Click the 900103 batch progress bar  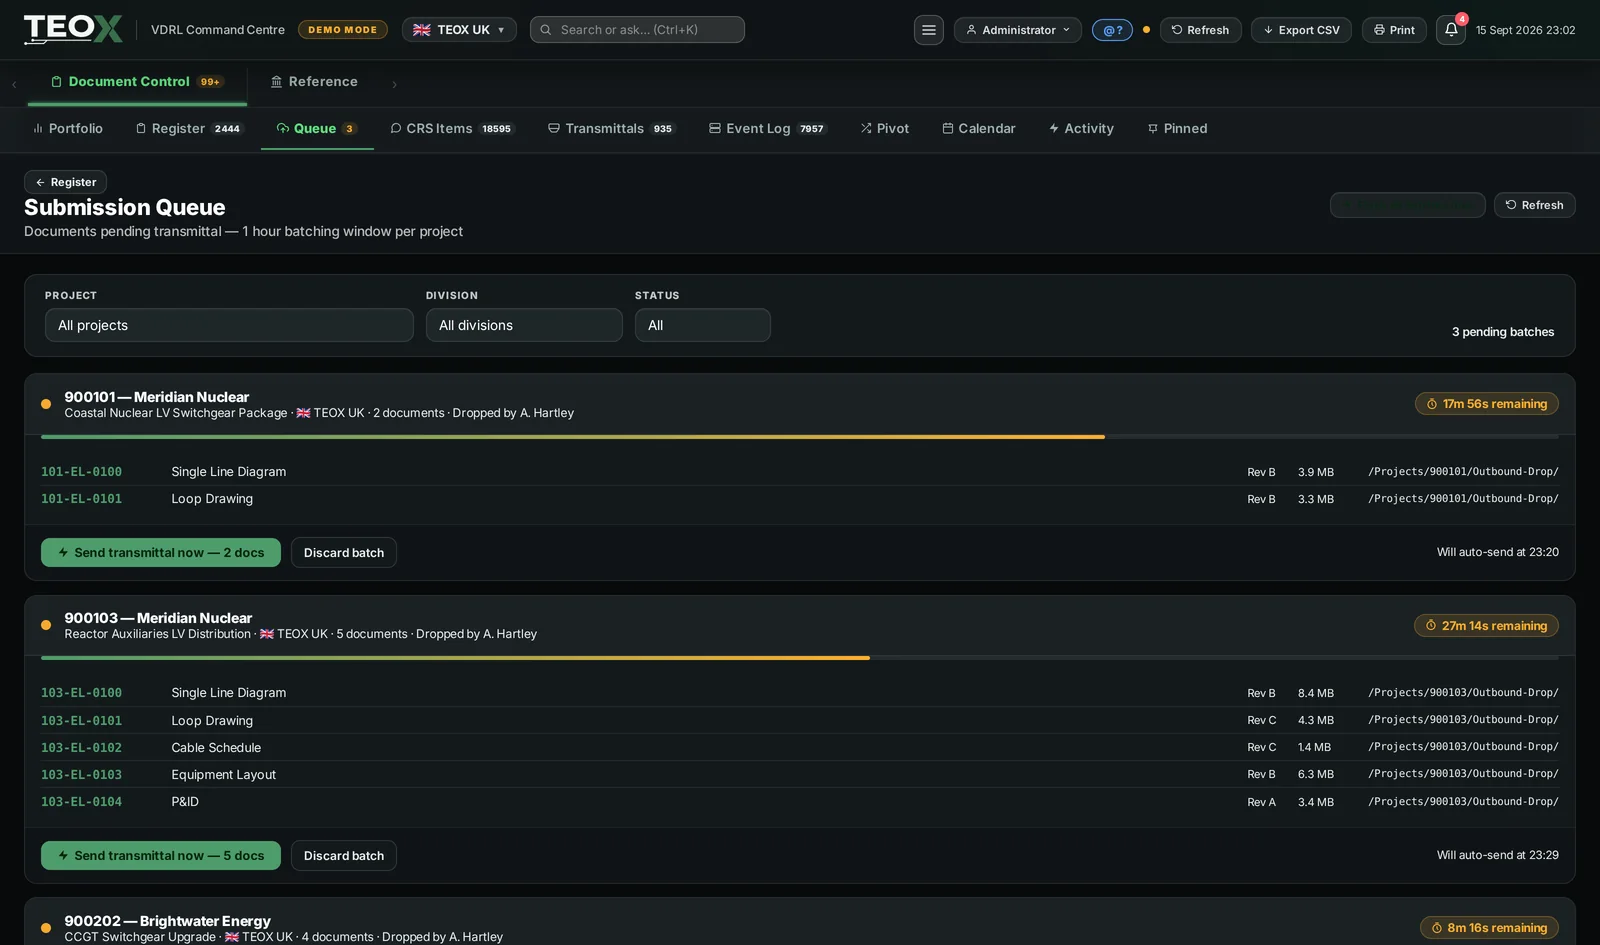(x=800, y=658)
